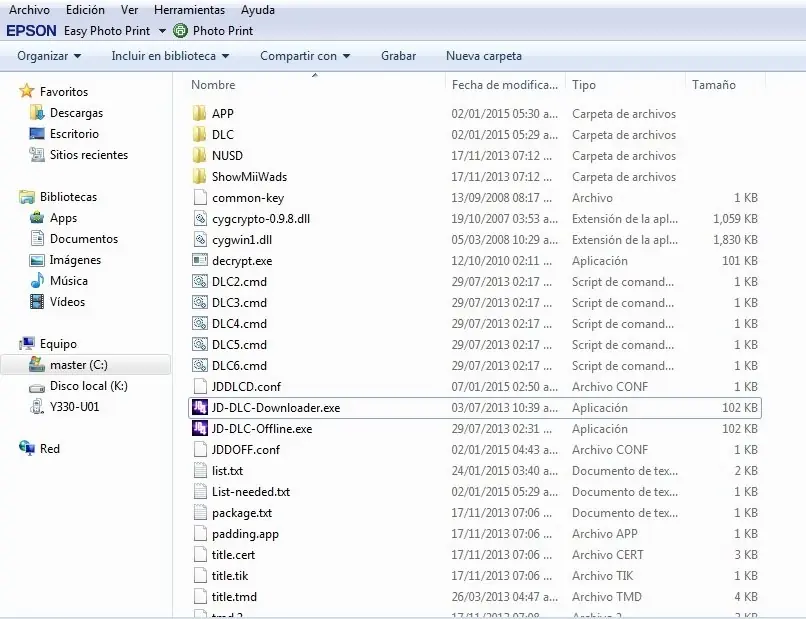Select the NUSD folder icon
806x619 pixels.
pos(199,155)
